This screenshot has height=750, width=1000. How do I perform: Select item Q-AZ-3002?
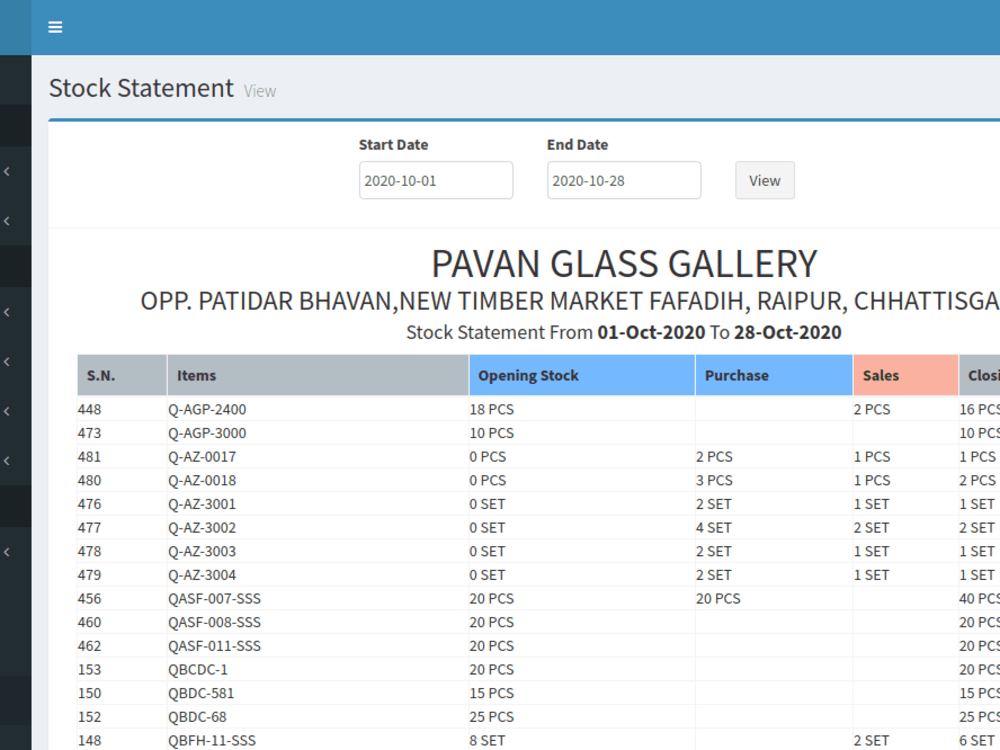pos(202,527)
